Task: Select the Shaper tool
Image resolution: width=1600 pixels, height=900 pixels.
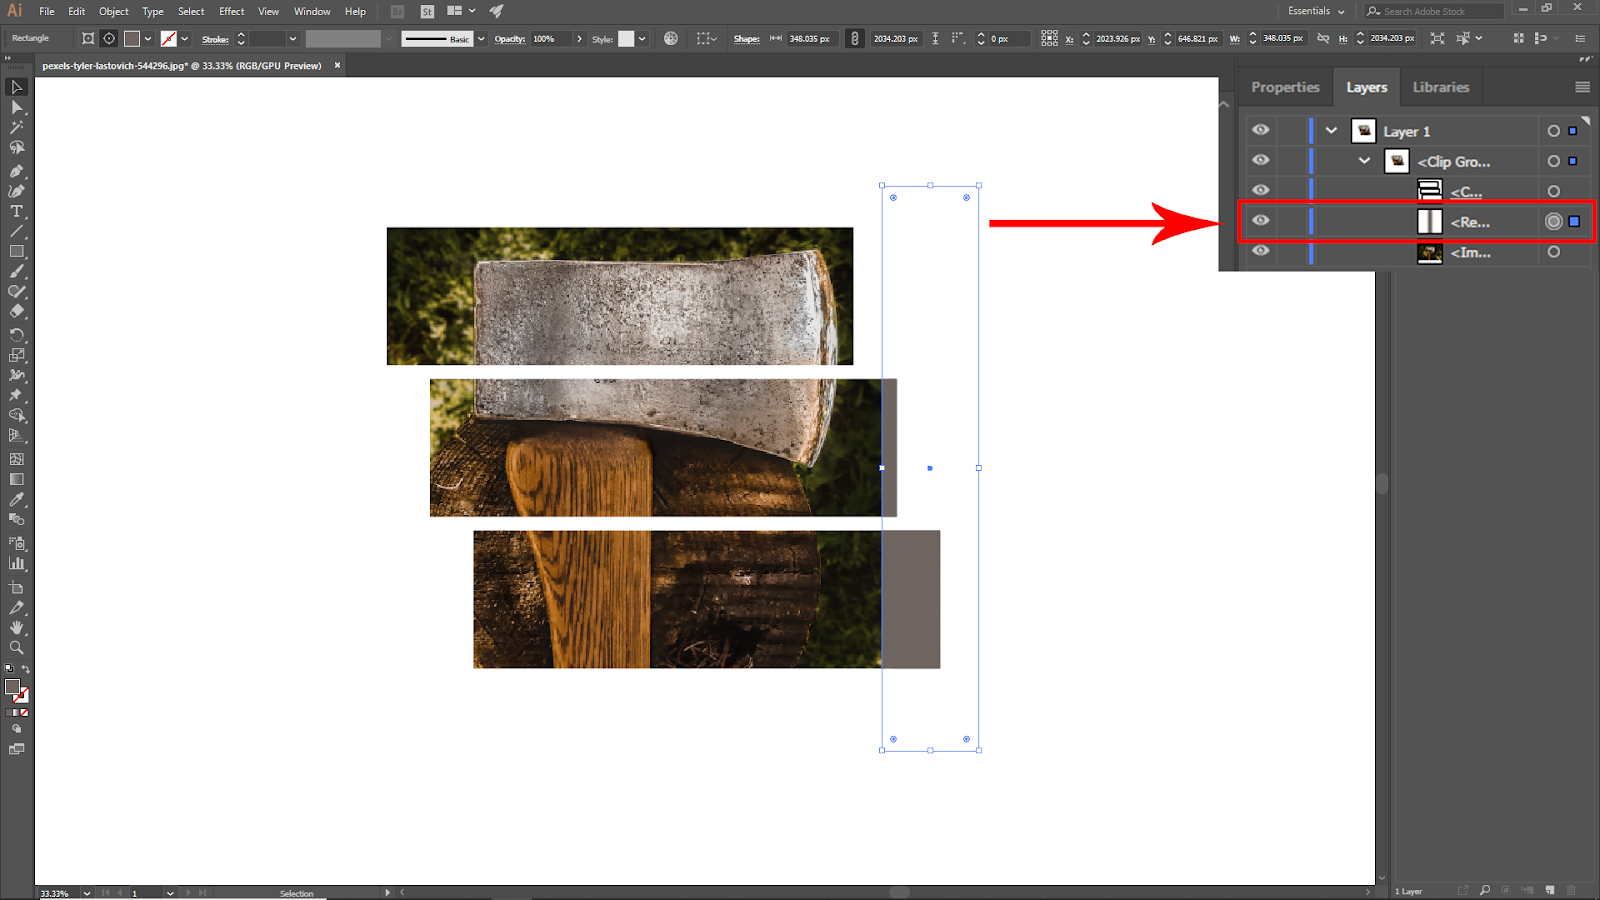Action: (x=17, y=292)
